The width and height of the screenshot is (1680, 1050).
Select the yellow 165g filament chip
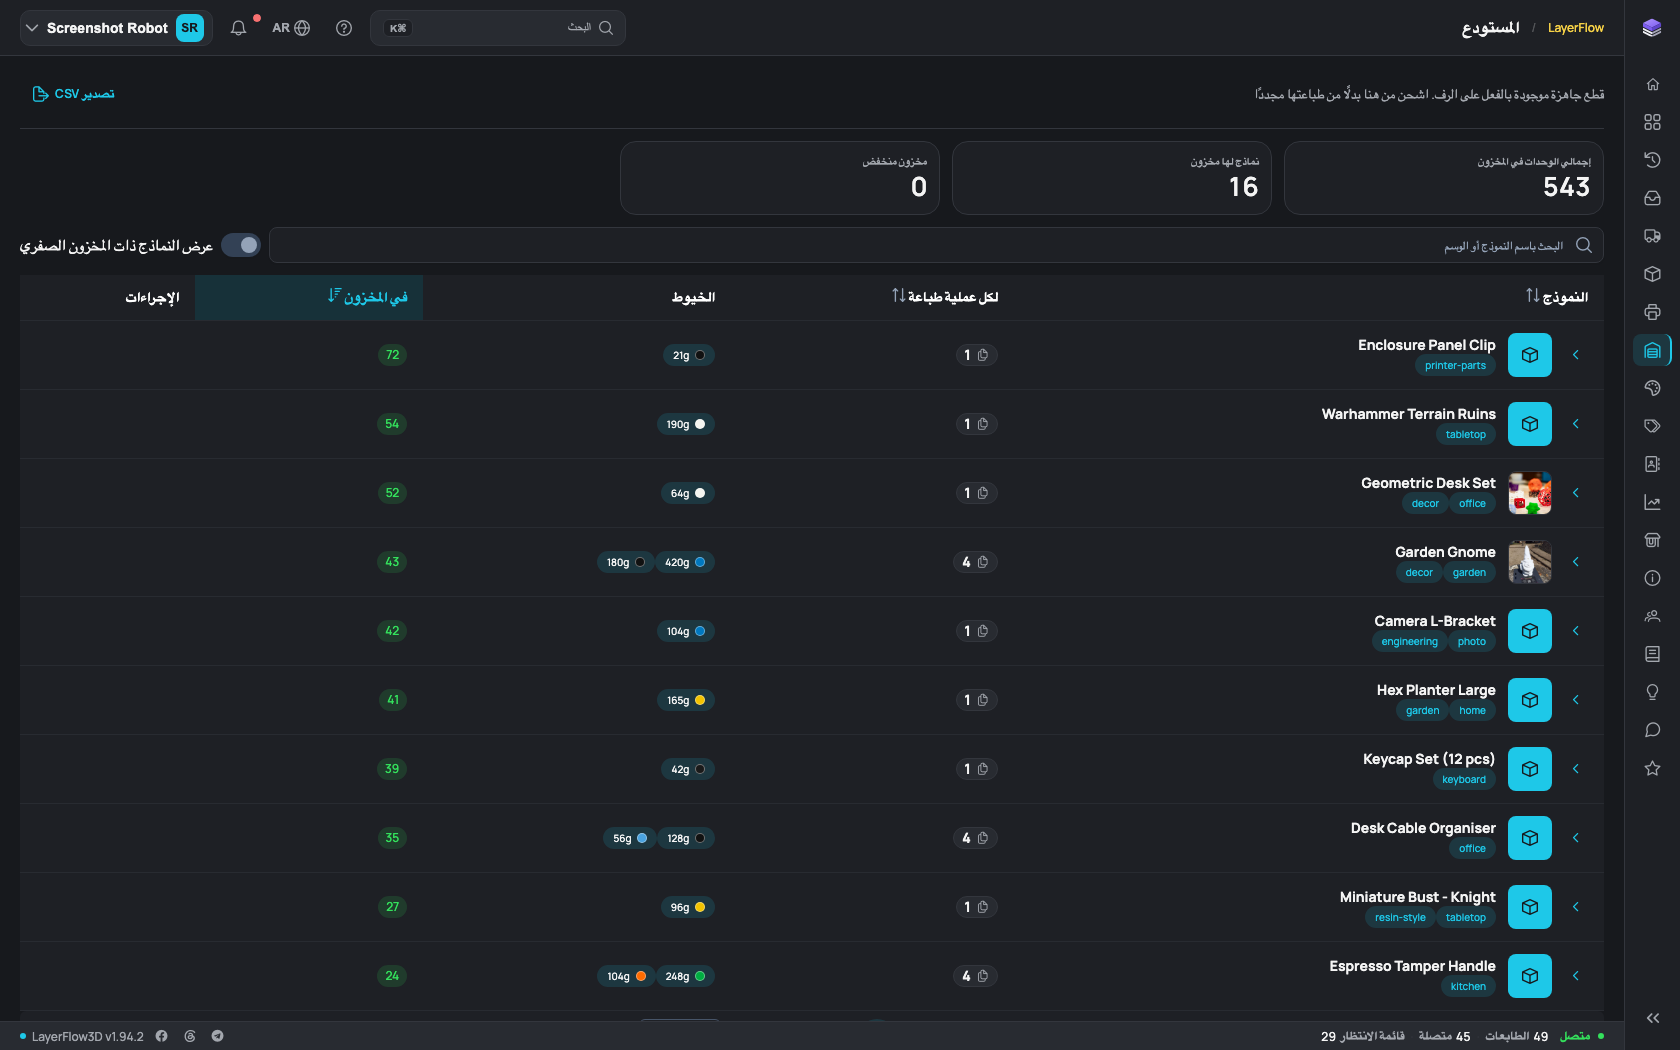pos(686,700)
